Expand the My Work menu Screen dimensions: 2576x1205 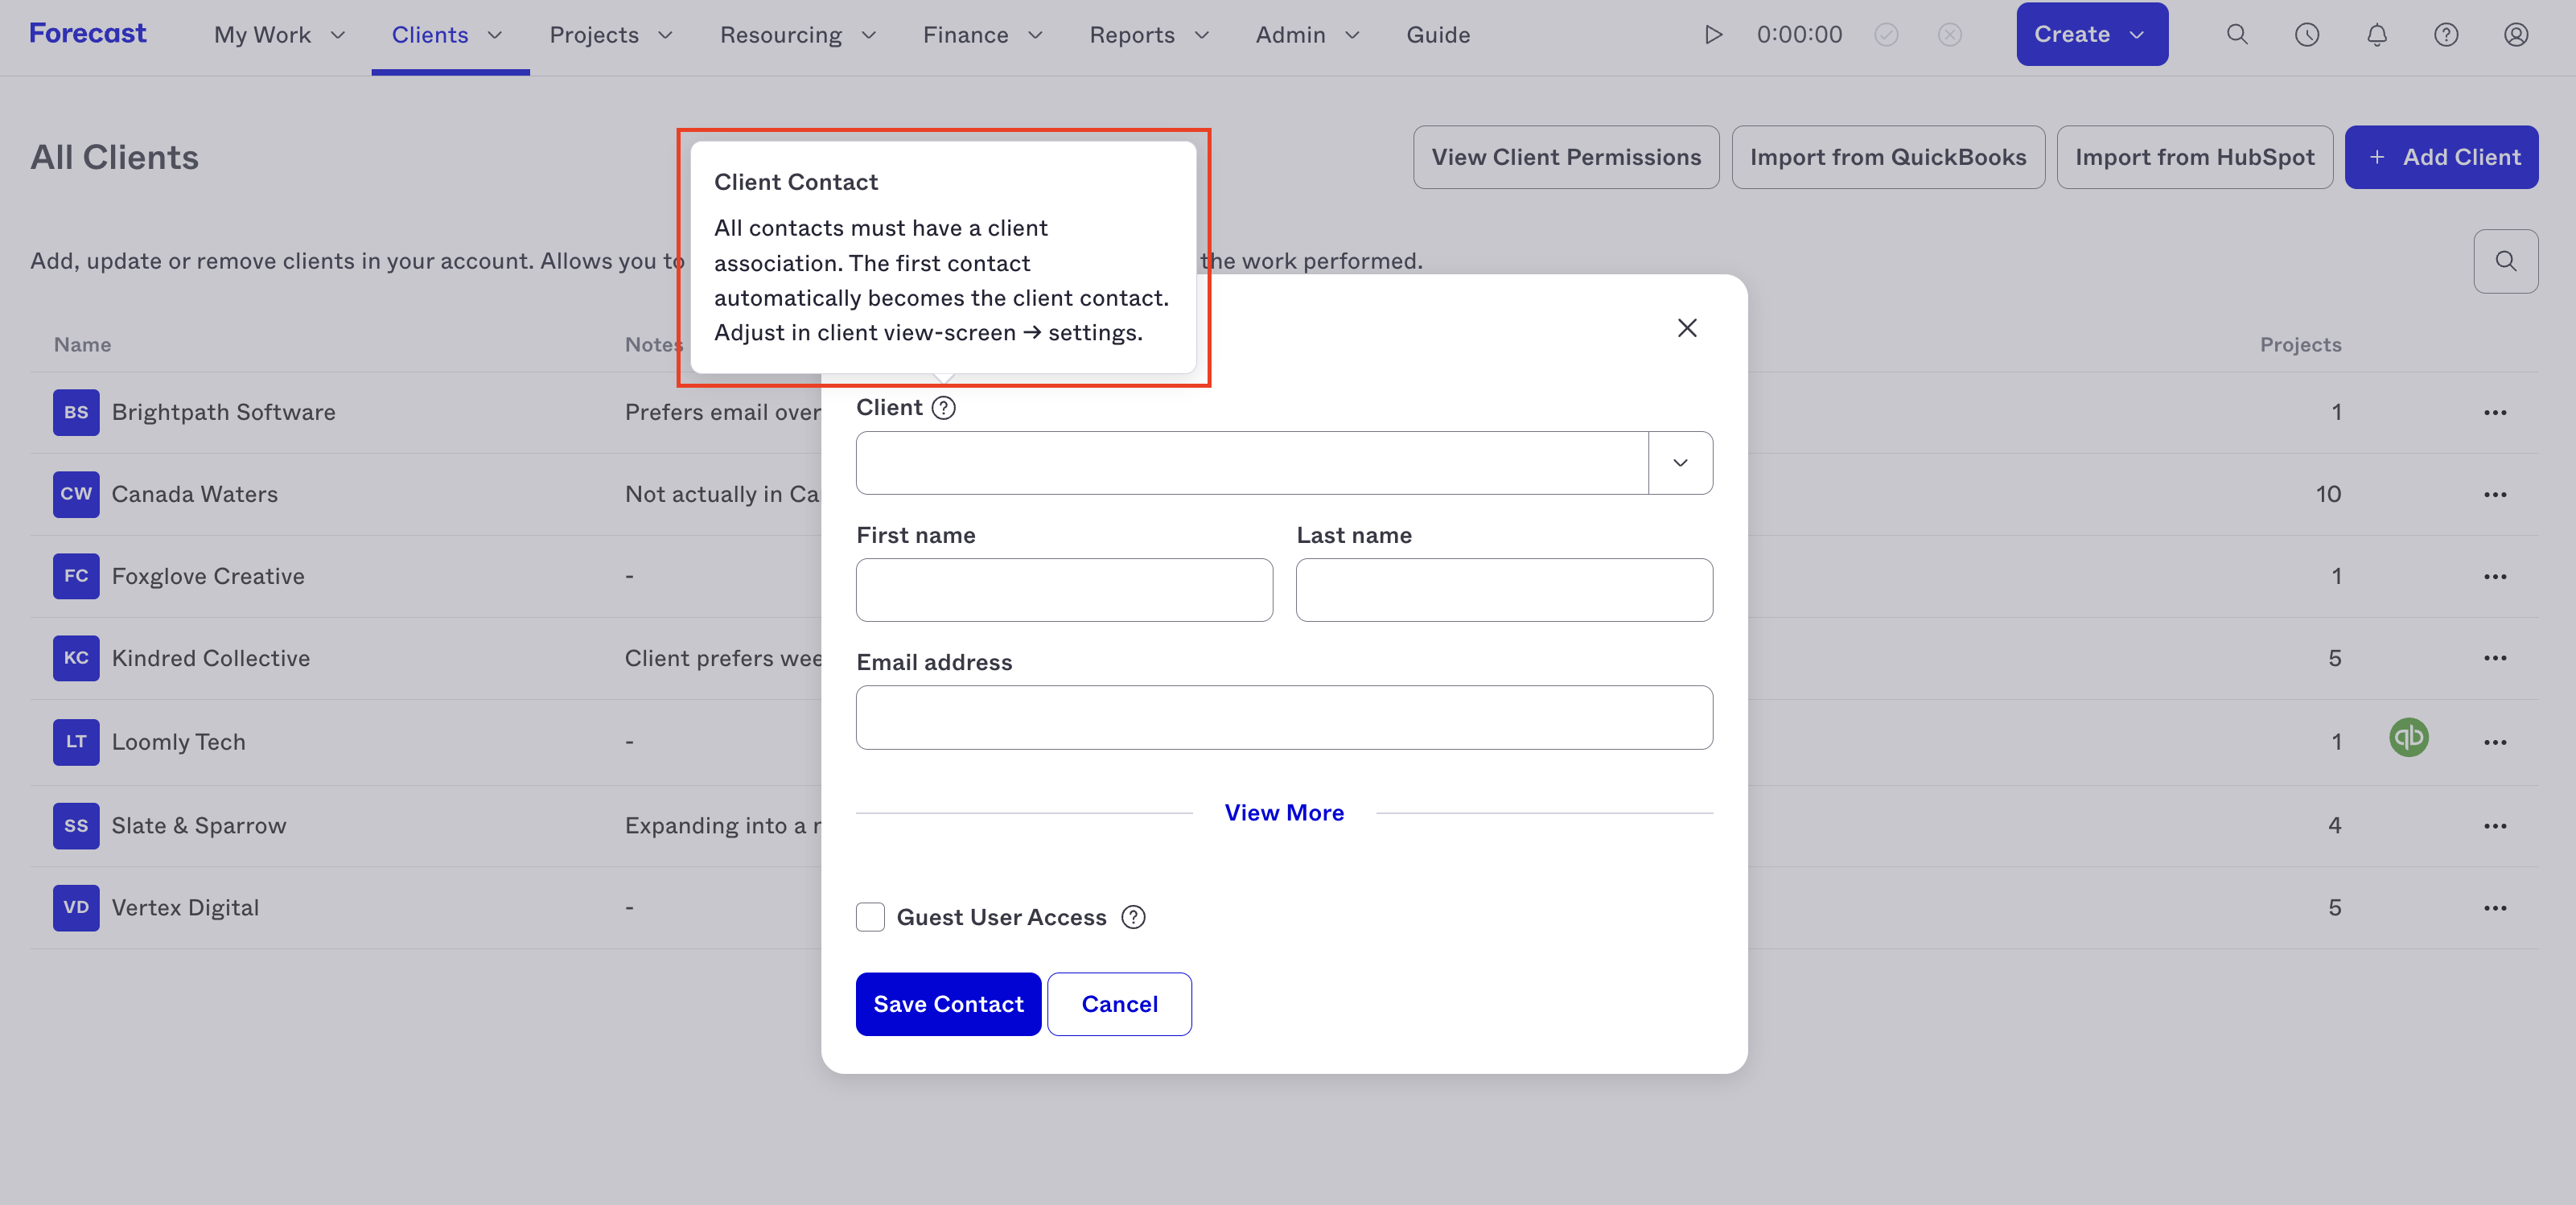(x=280, y=35)
